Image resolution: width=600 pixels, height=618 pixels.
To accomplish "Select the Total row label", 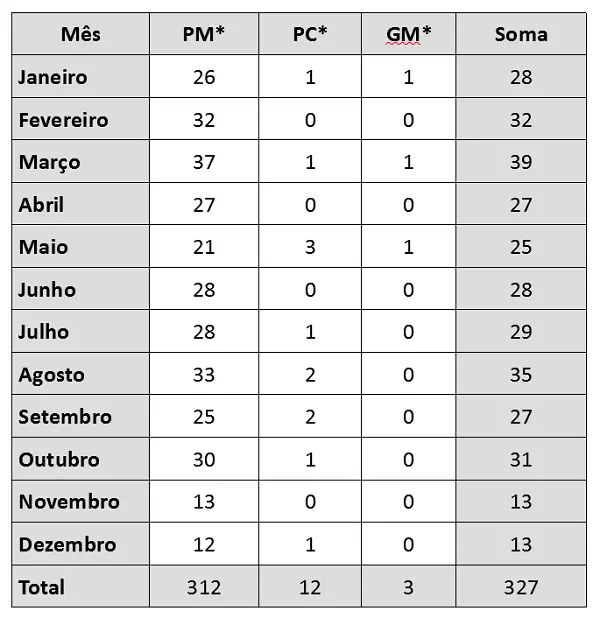I will pos(42,587).
